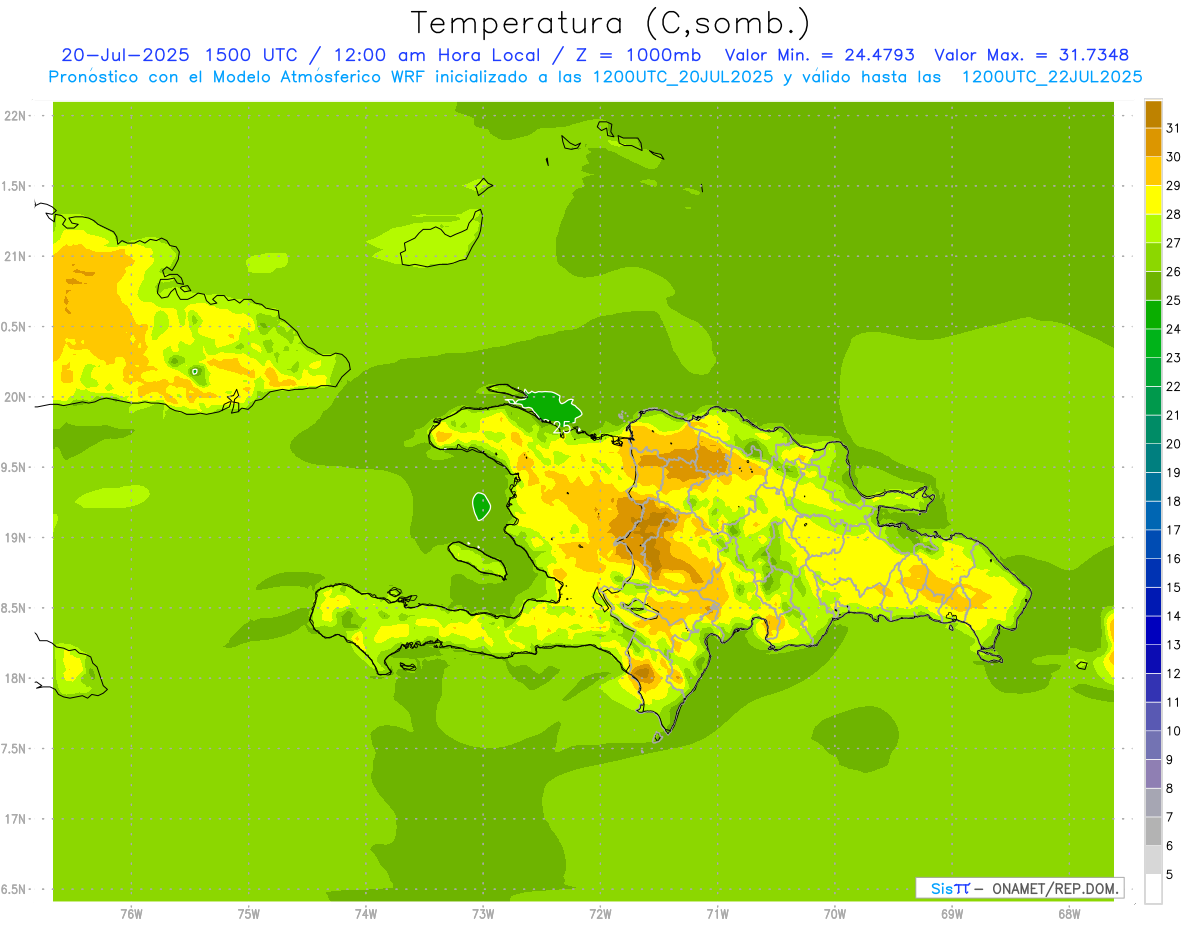
Task: Click the color bar segment between 24 and 25
Action: coord(1153,314)
